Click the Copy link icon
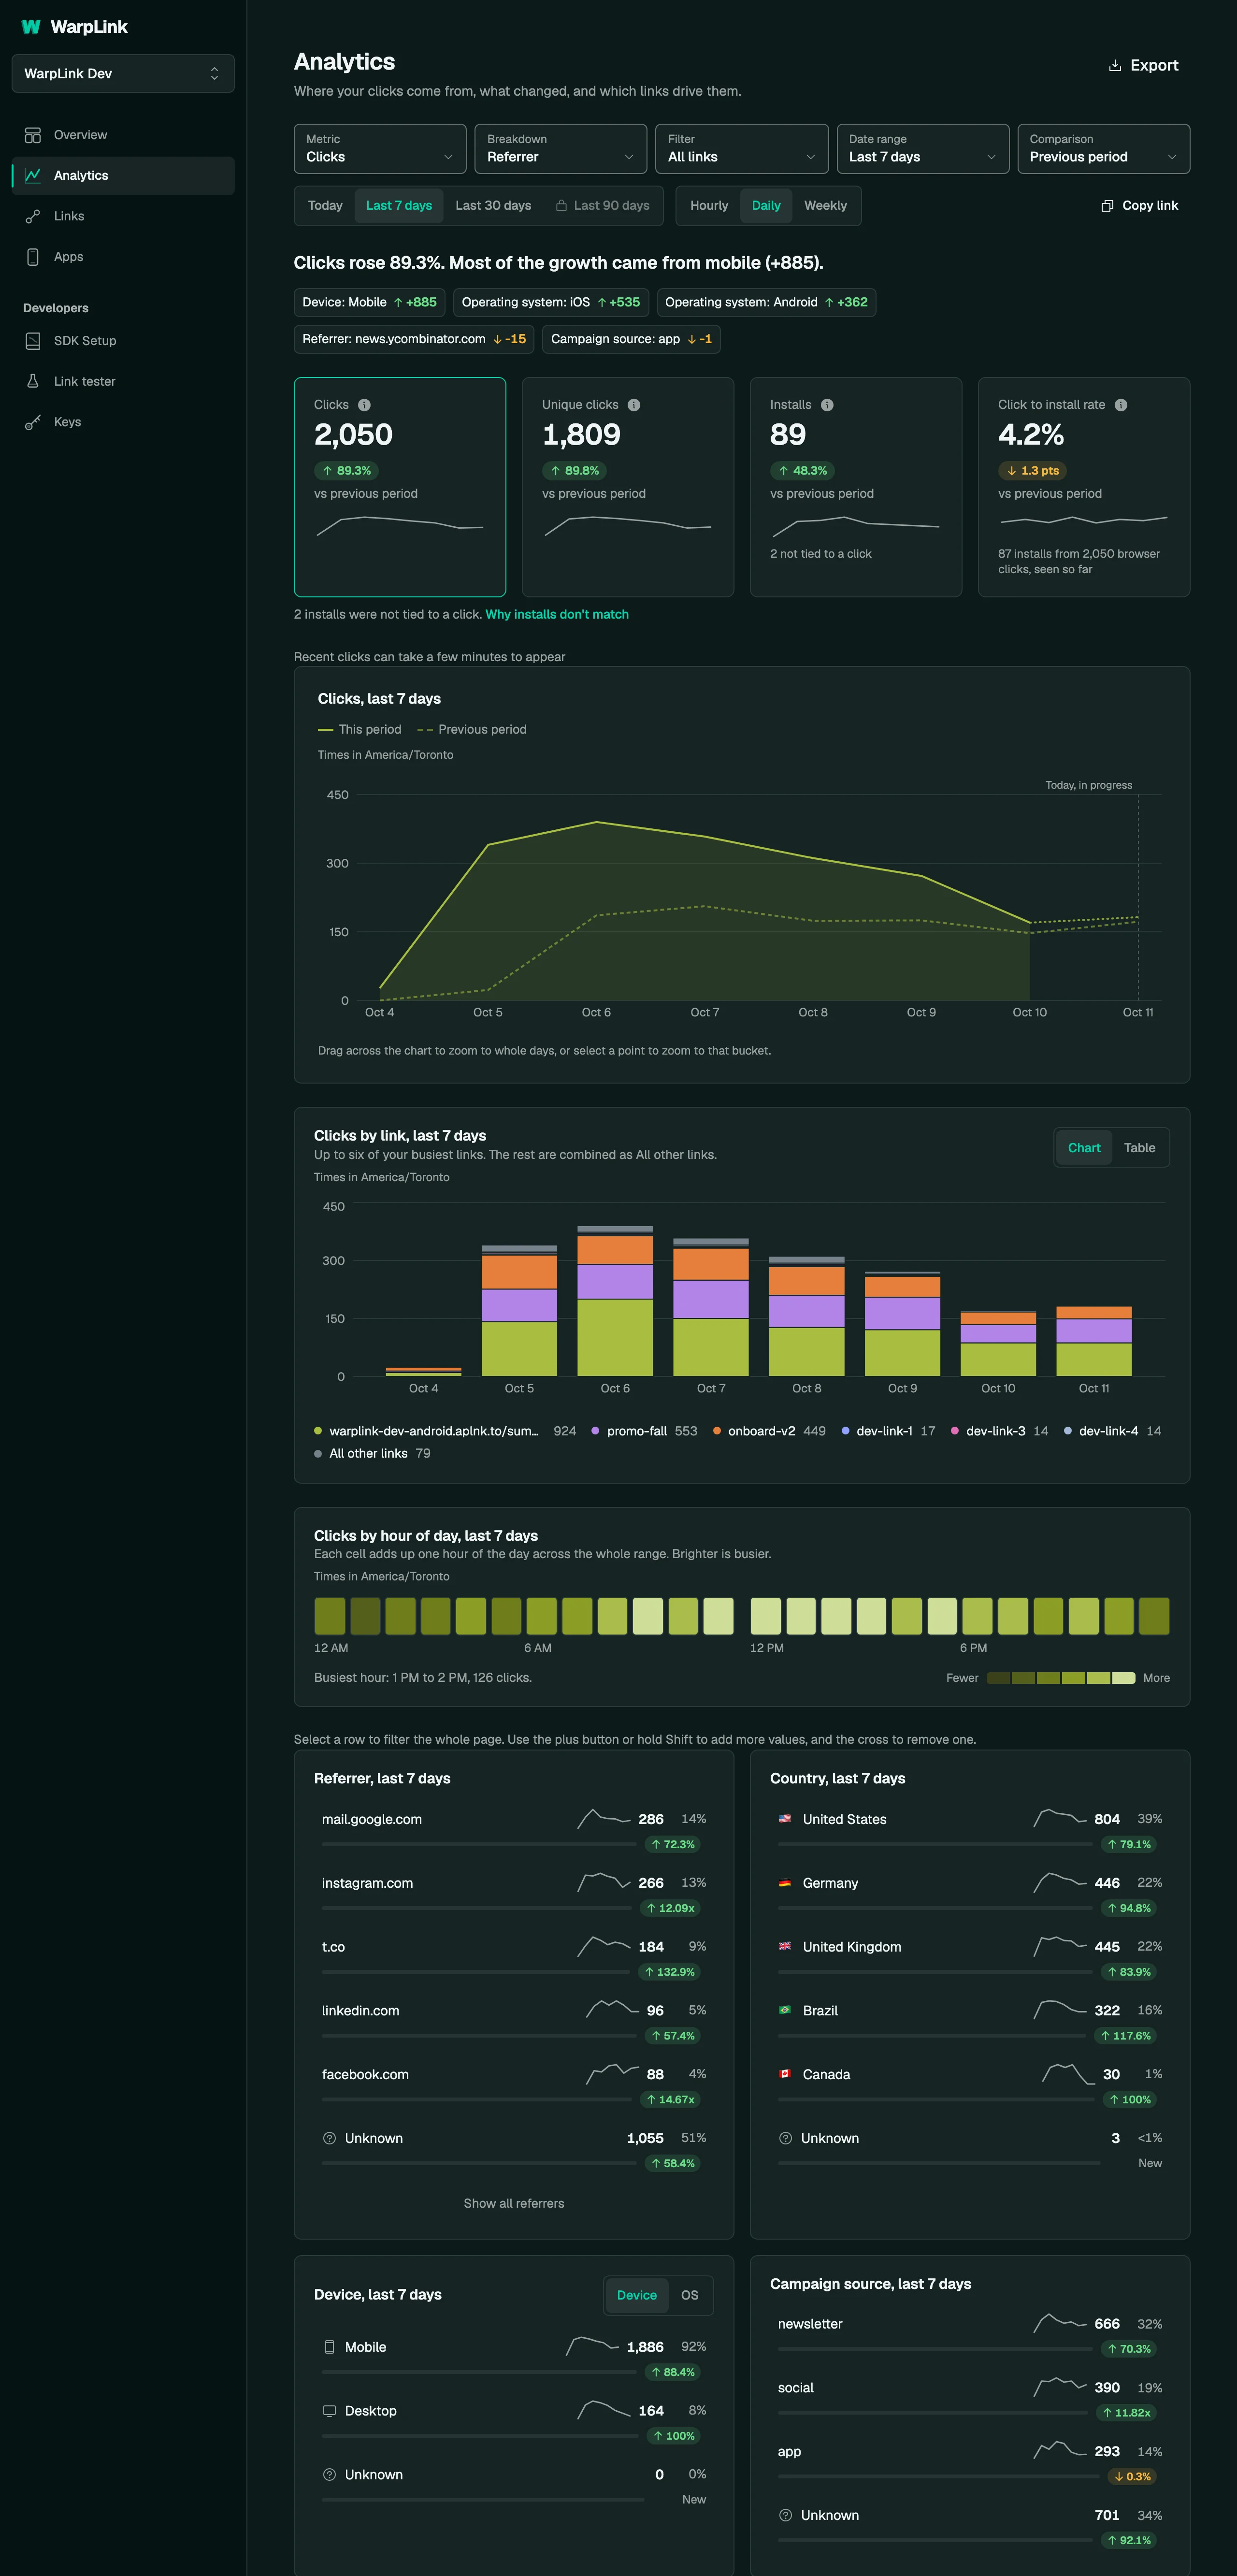Screen dimensions: 1237x2576 point(1107,206)
